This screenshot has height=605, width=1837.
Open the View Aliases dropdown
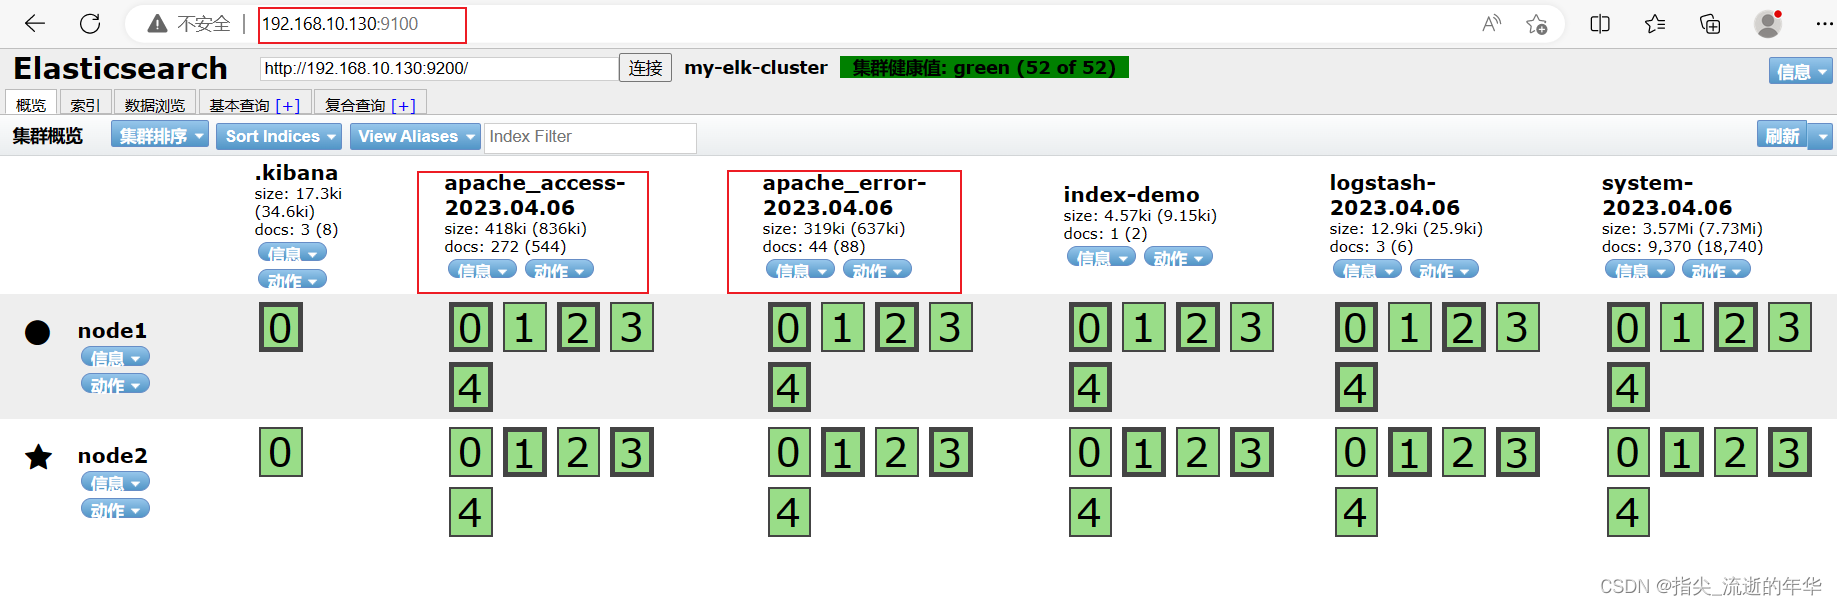coord(415,136)
